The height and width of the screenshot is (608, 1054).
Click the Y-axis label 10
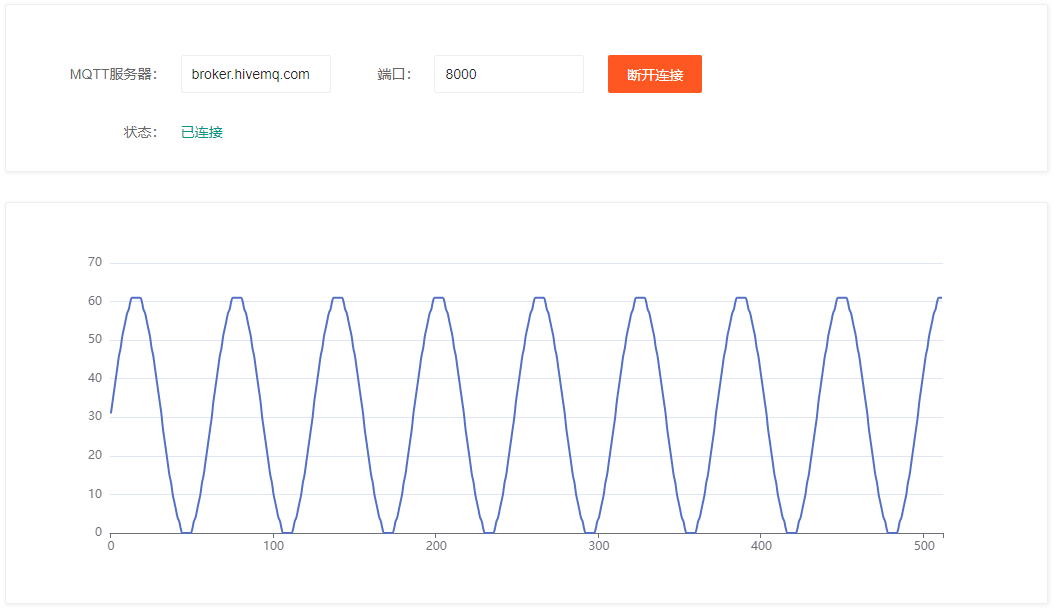click(x=95, y=494)
